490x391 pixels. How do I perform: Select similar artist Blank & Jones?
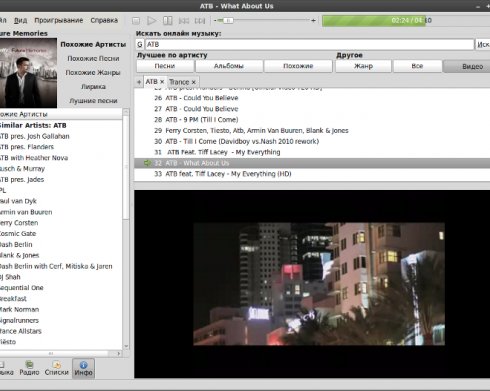click(x=20, y=255)
